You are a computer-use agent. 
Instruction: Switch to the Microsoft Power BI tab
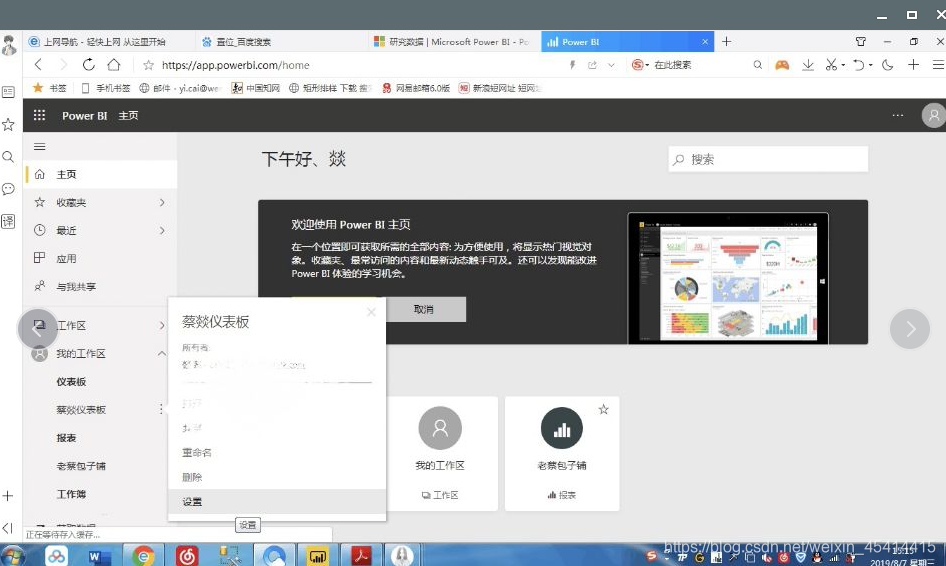[451, 42]
